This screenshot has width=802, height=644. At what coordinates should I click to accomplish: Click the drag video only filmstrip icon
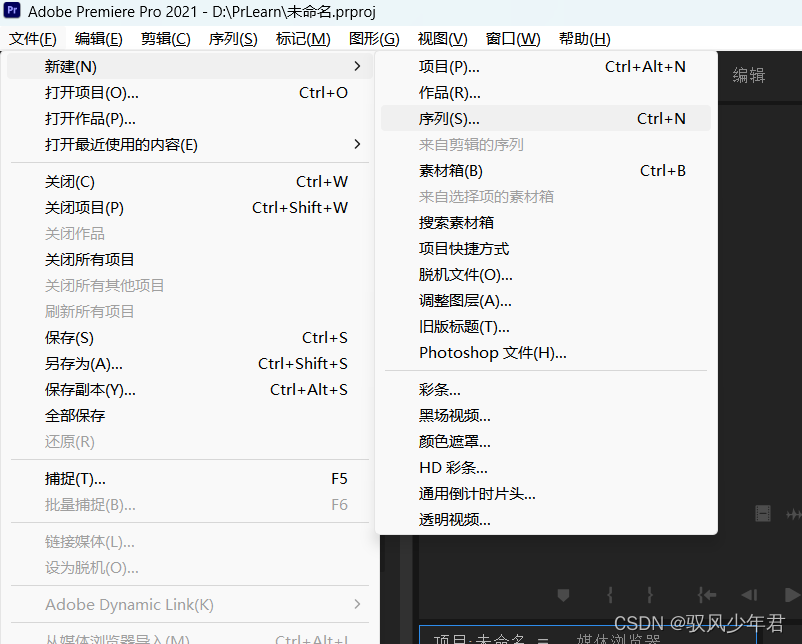point(763,513)
